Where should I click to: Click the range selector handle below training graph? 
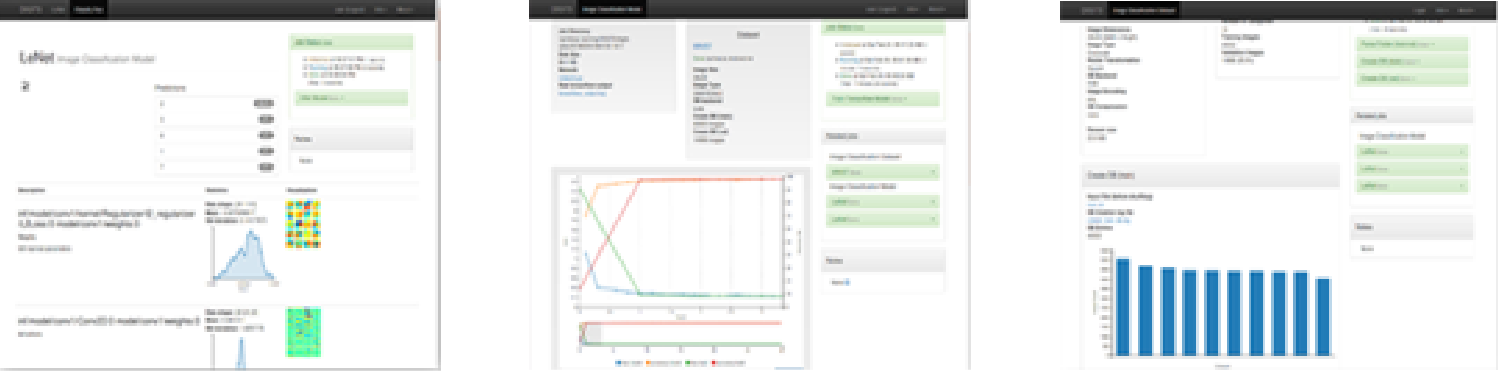coord(589,334)
